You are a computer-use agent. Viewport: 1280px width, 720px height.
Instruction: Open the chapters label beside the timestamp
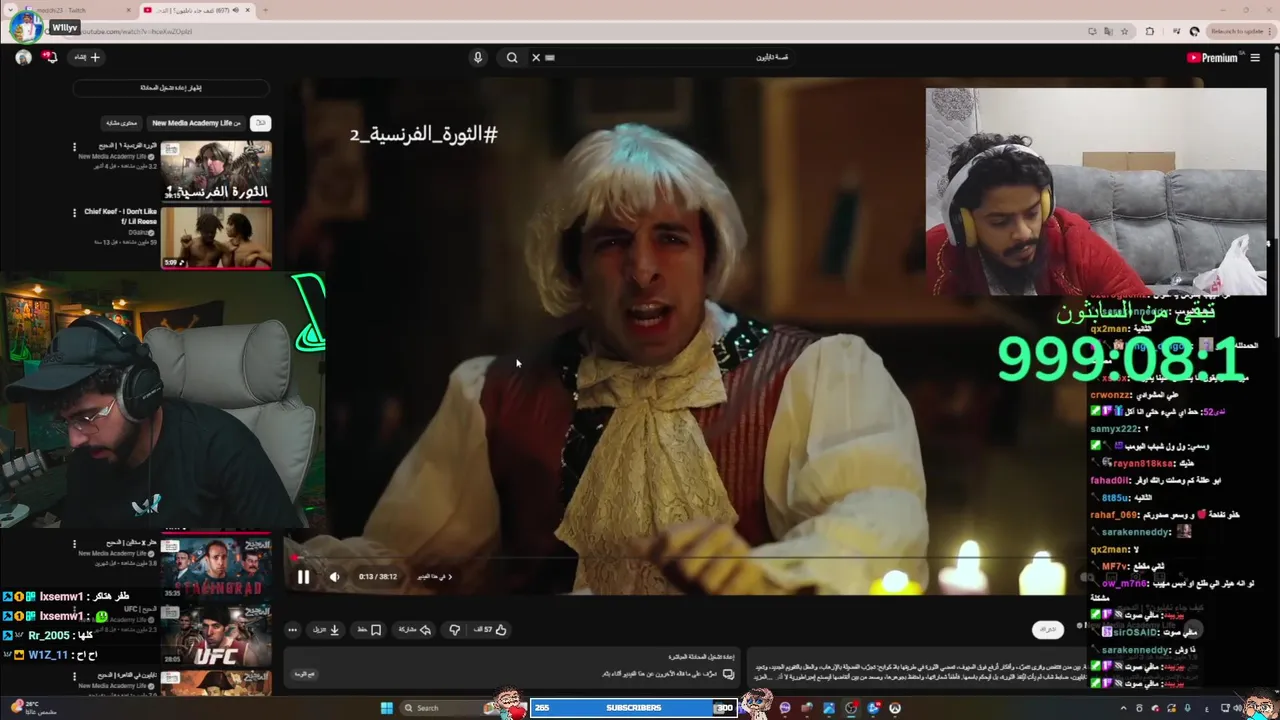(x=435, y=576)
